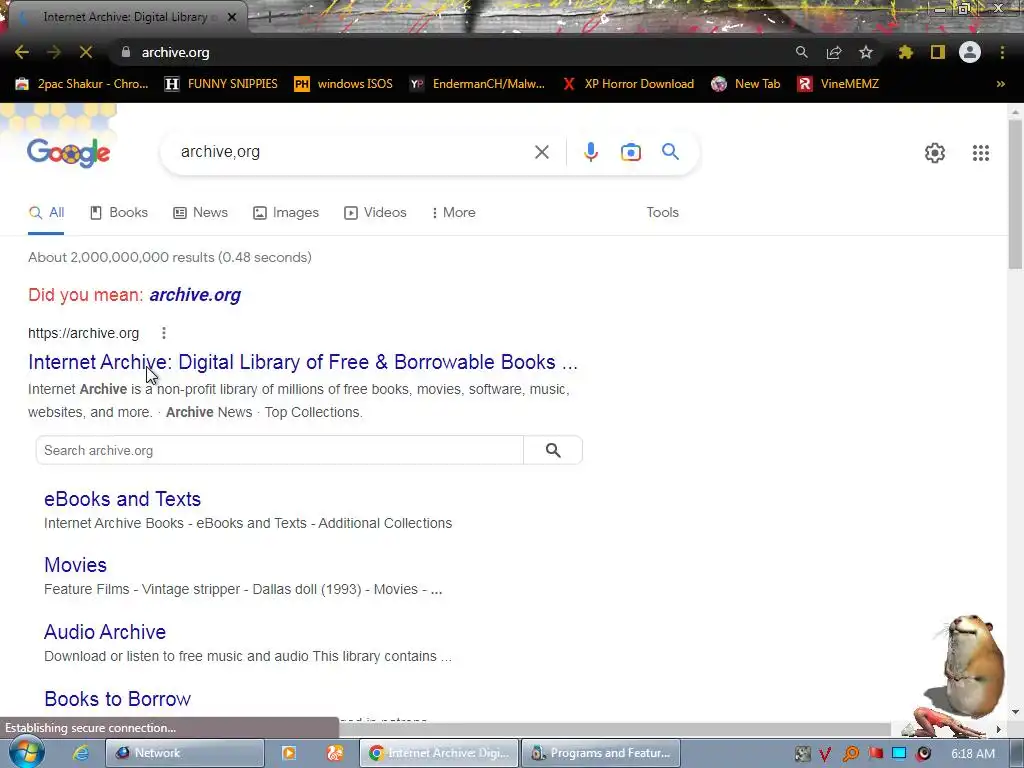The image size is (1024, 768).
Task: Open the XP Horror Download bookmark
Action: tap(628, 84)
